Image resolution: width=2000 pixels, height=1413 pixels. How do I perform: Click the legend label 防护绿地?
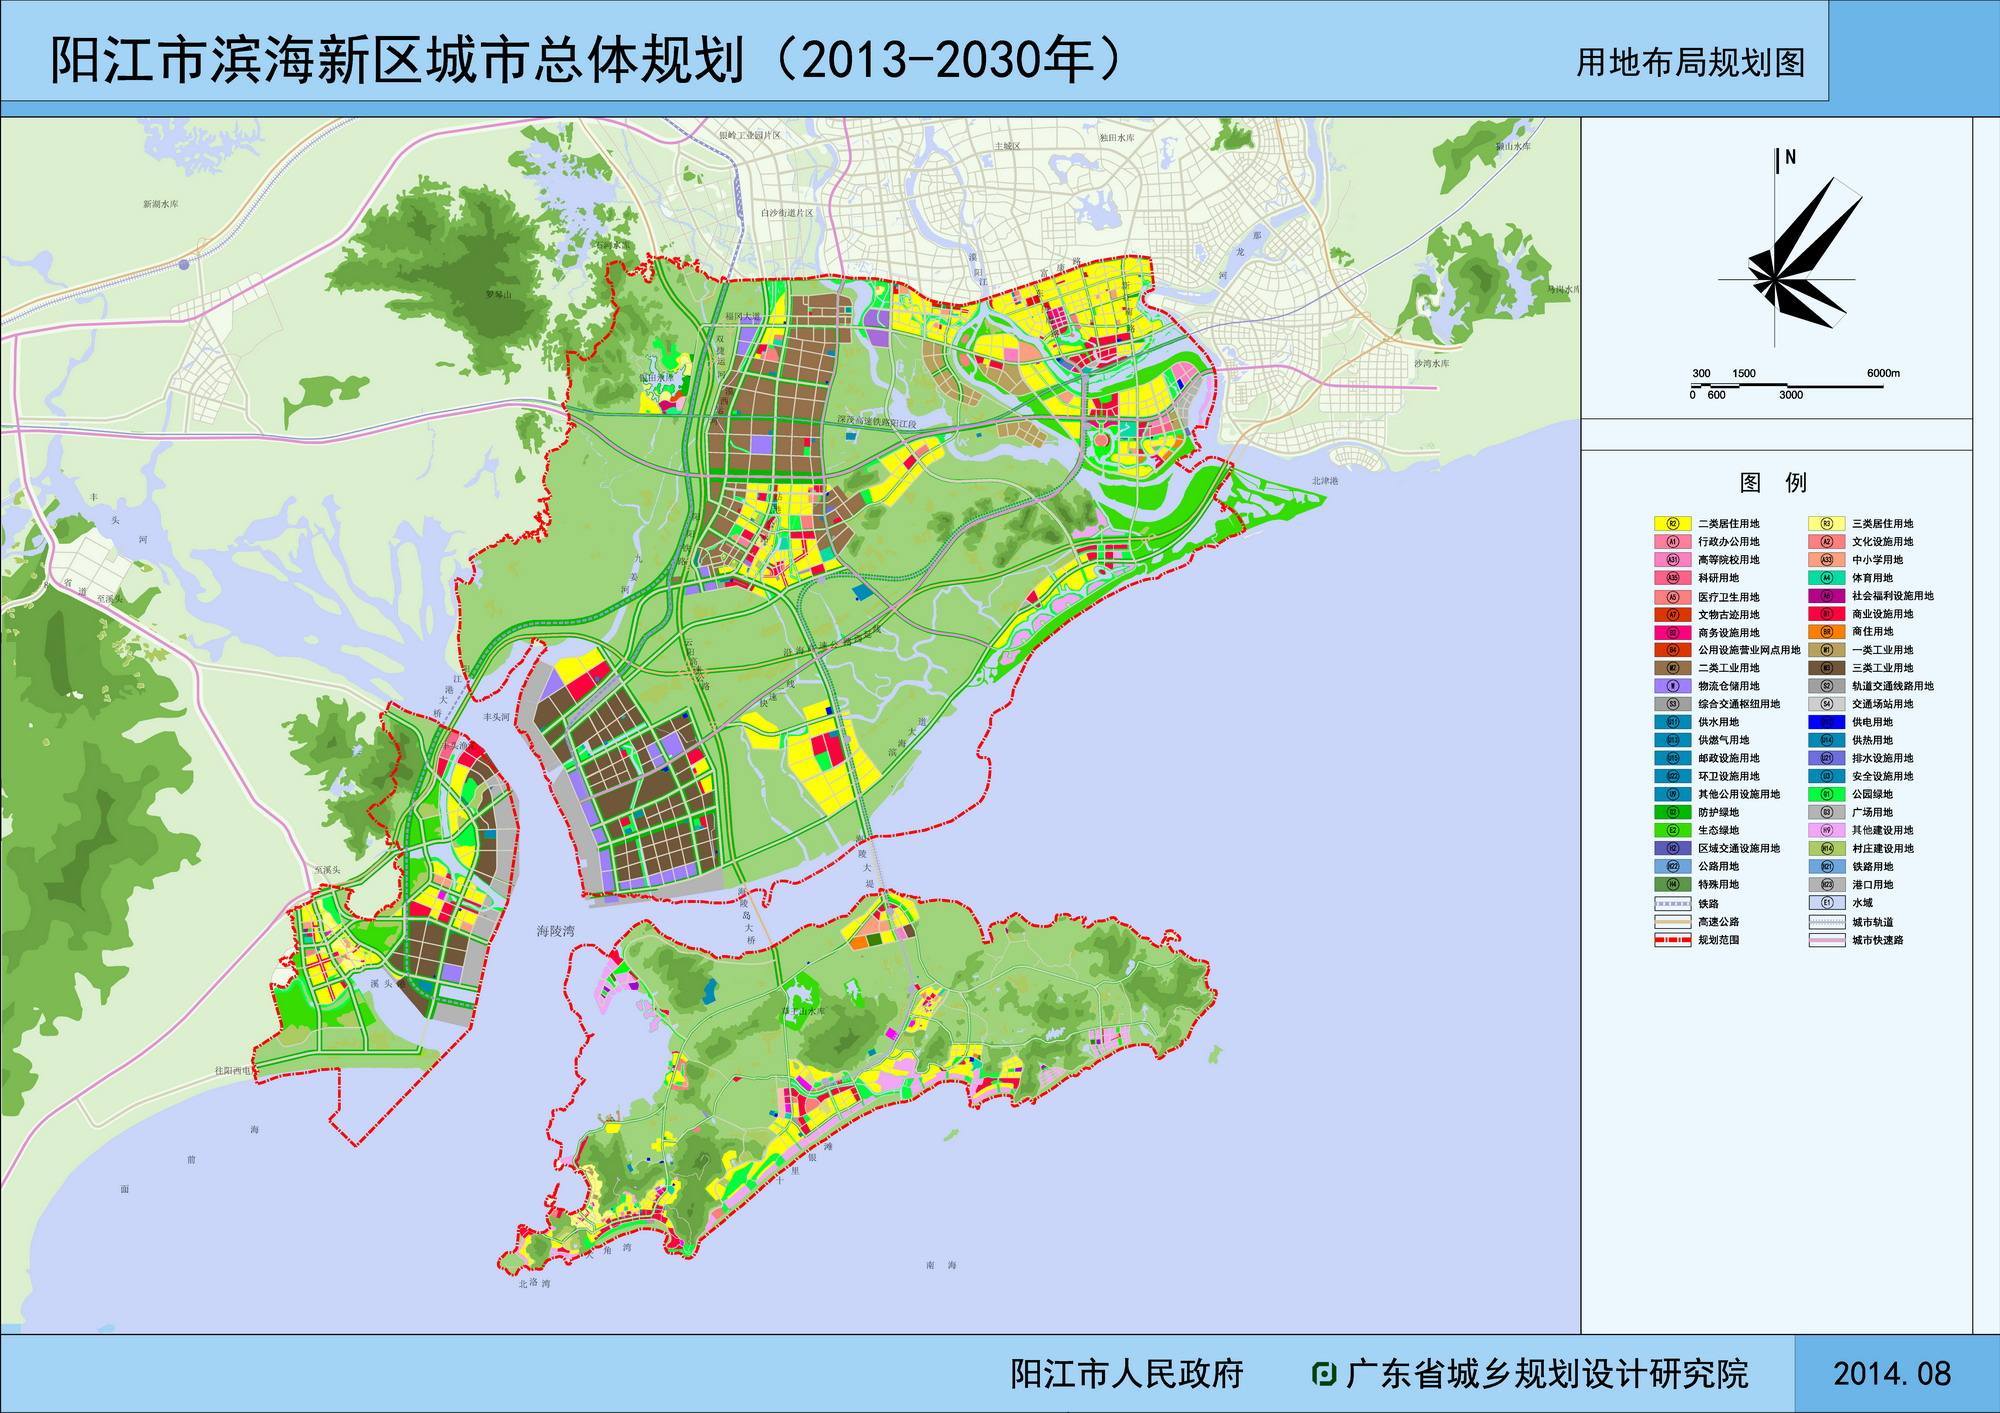[x=1718, y=811]
